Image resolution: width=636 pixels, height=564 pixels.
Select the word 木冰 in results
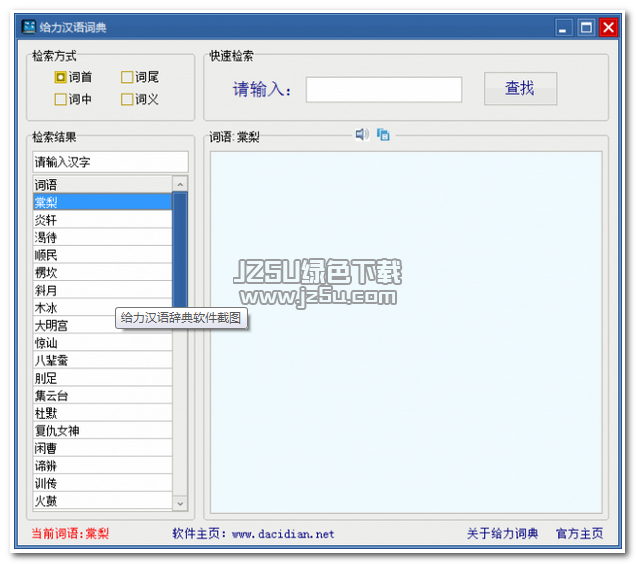tap(103, 308)
